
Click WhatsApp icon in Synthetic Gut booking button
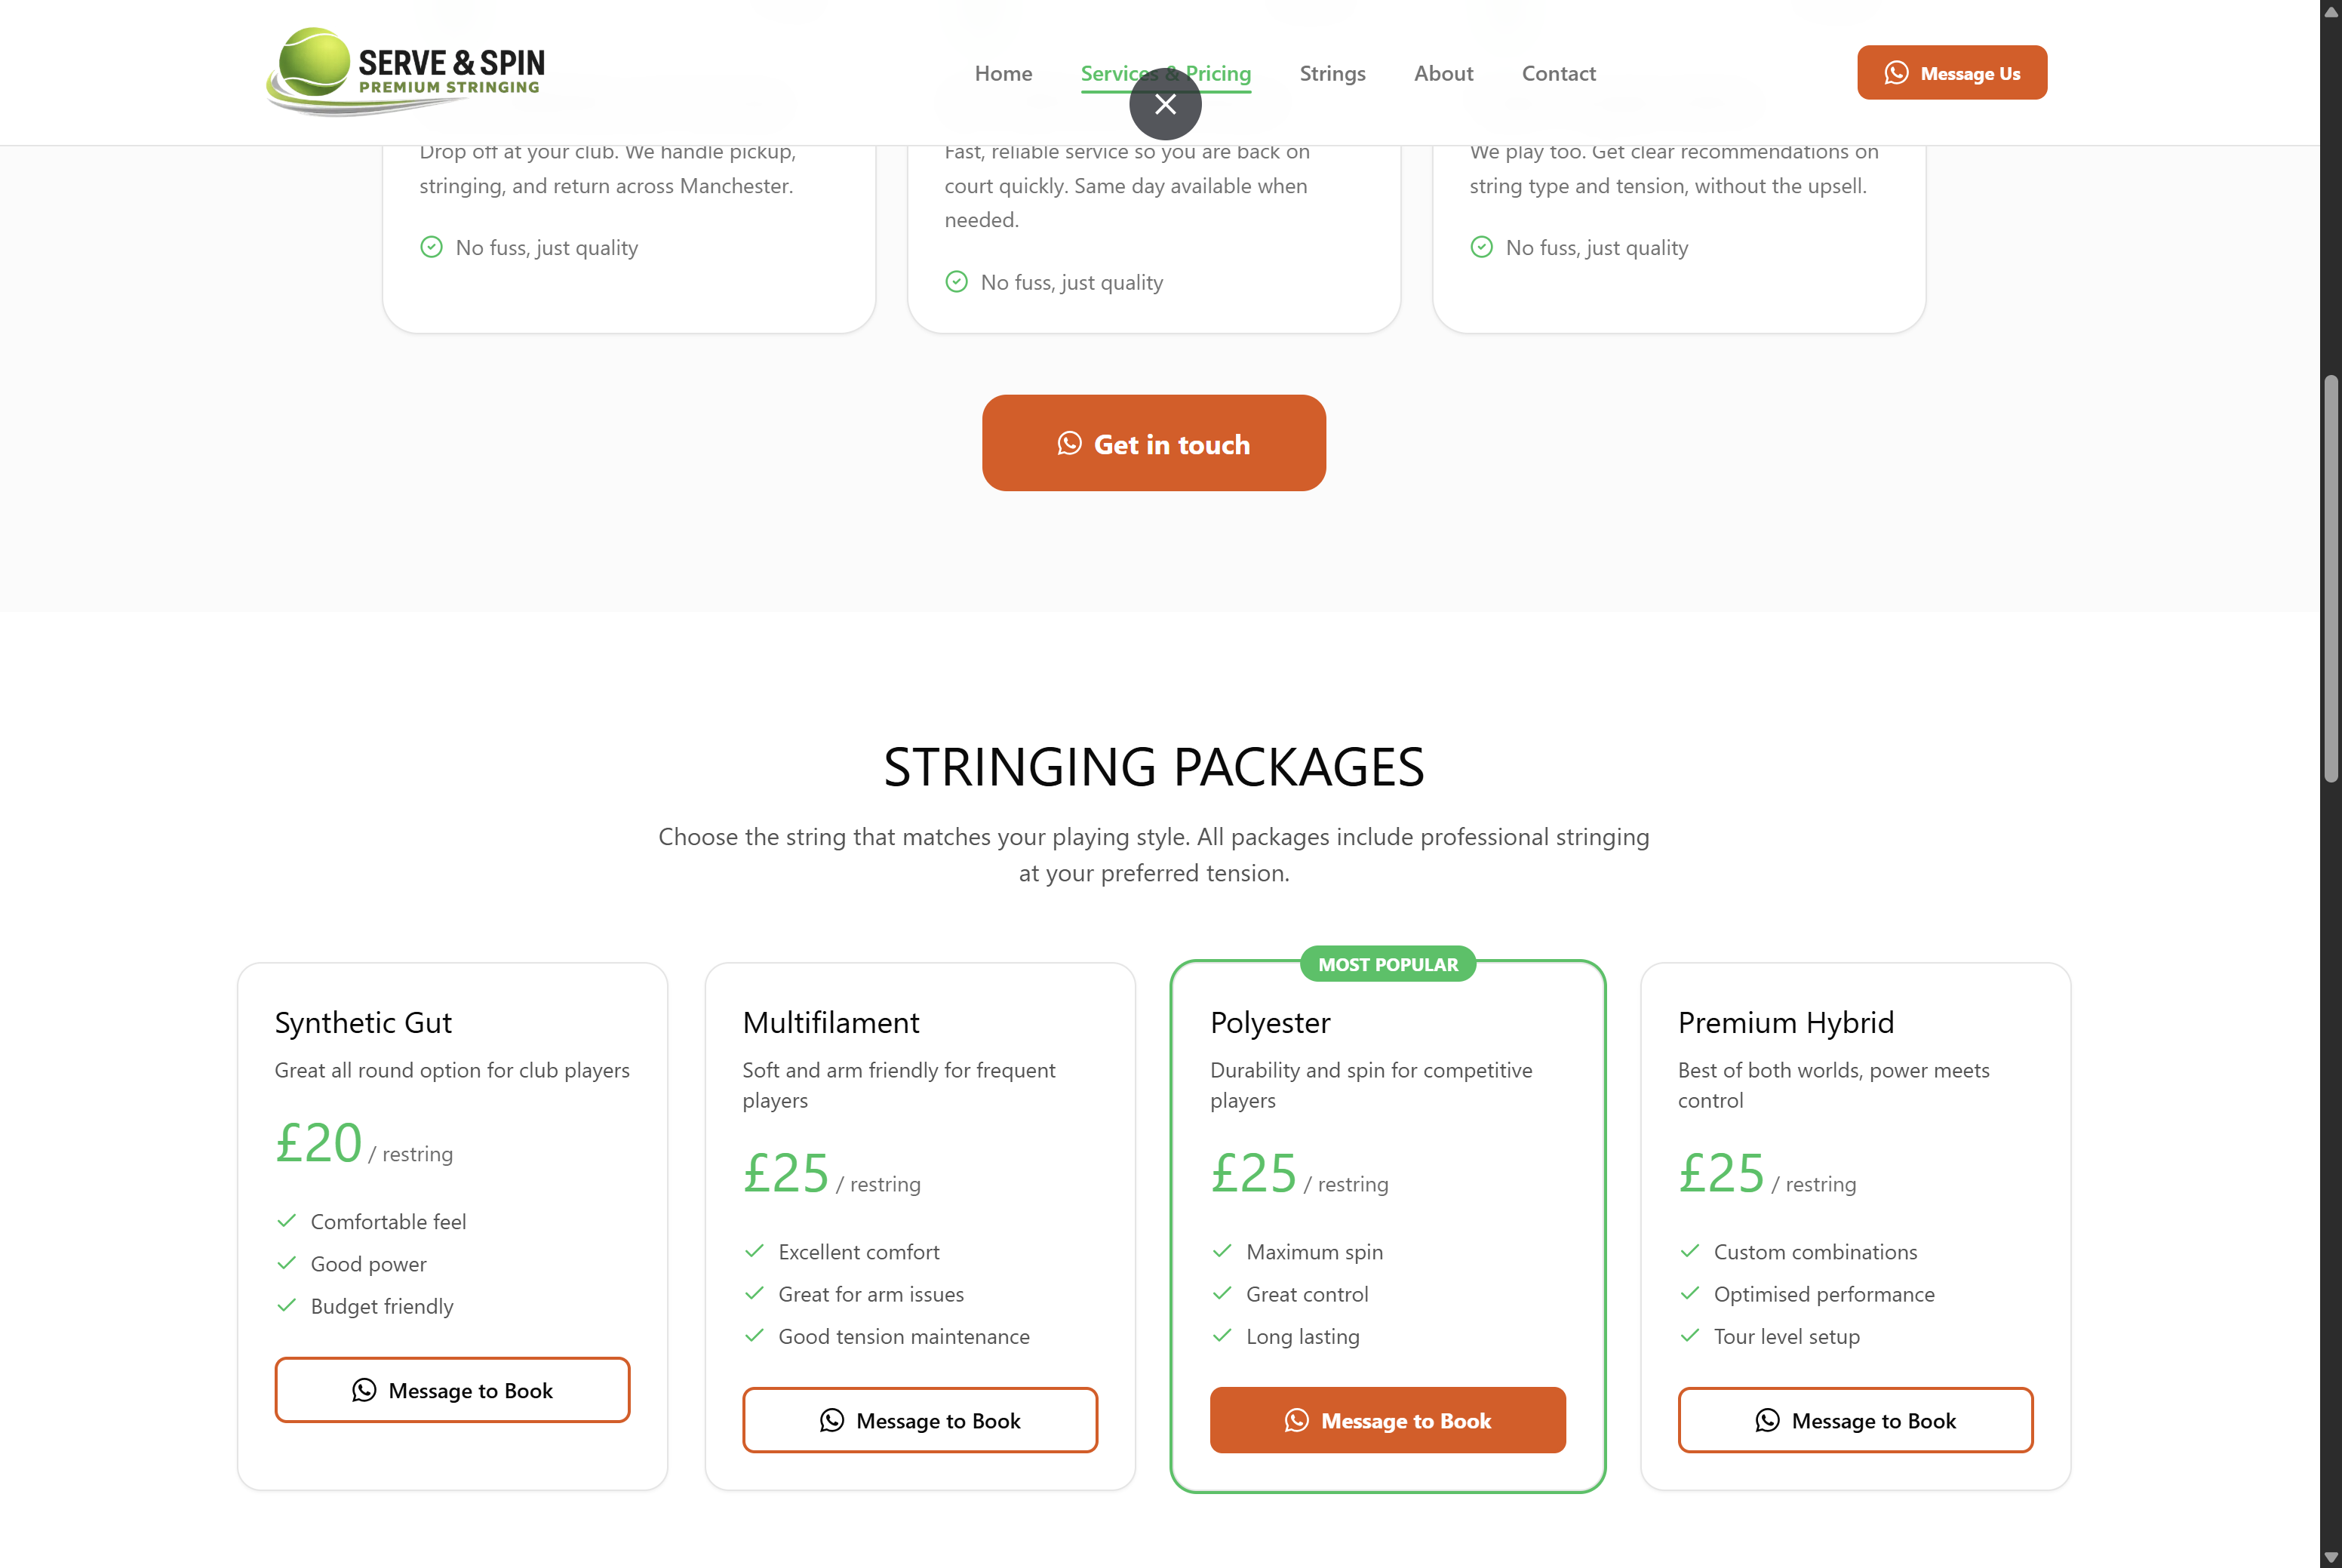(364, 1390)
